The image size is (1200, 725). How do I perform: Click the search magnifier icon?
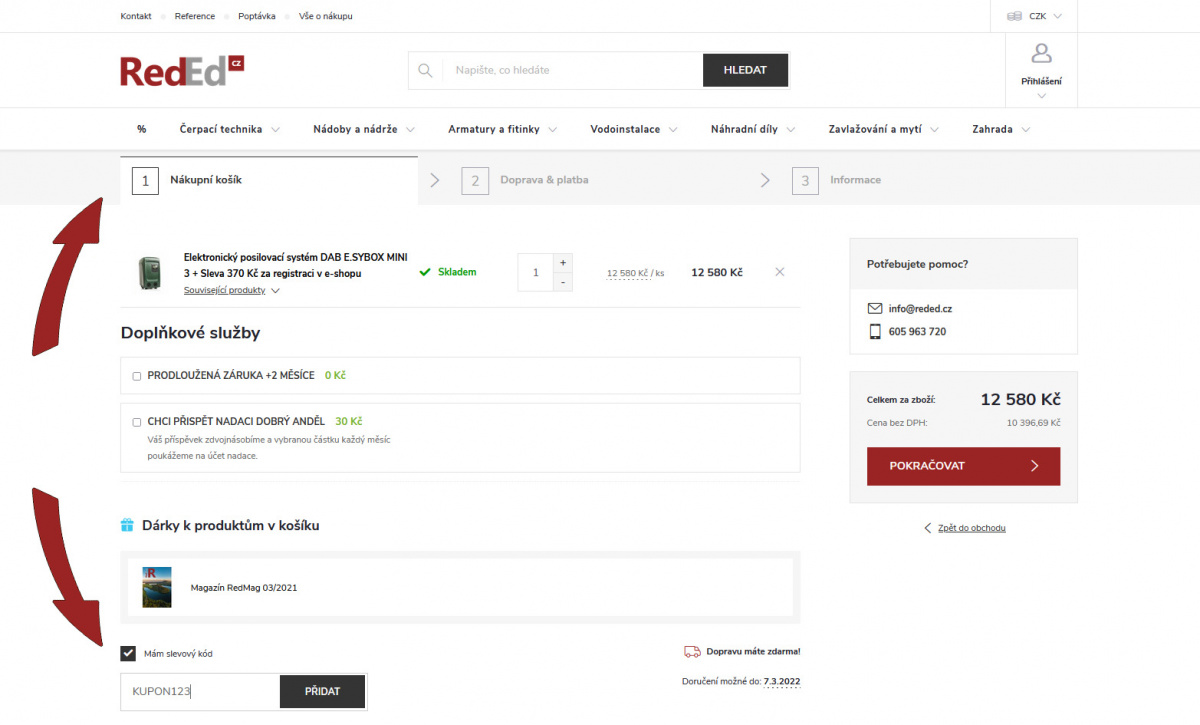click(425, 70)
